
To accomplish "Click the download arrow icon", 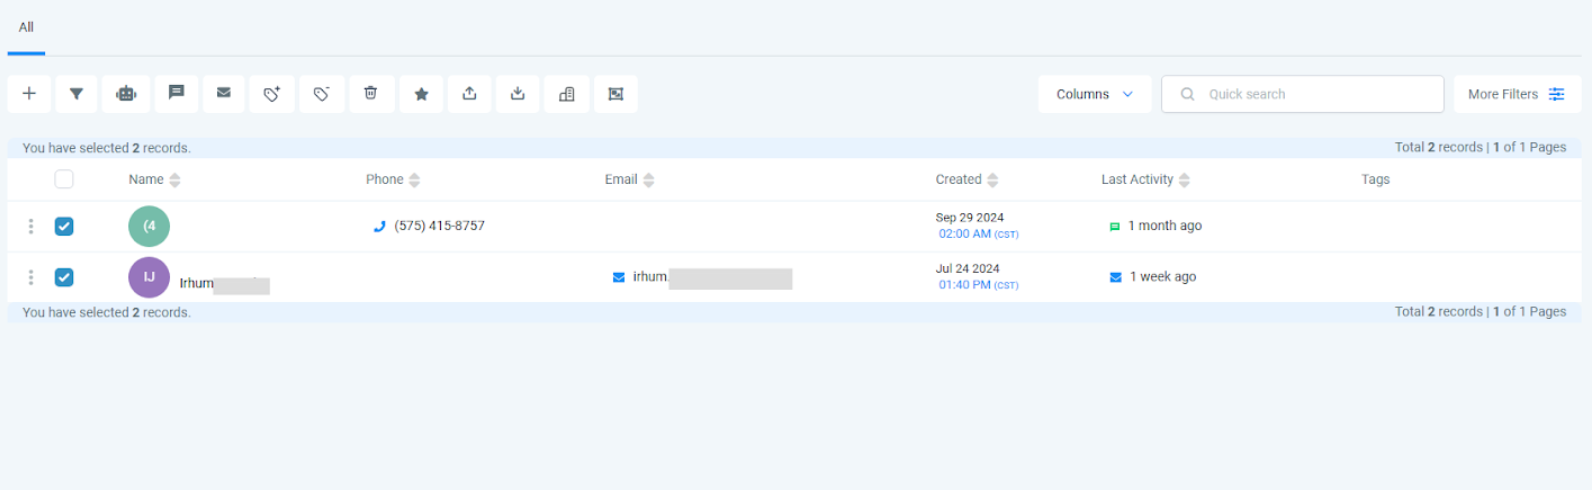I will [x=517, y=94].
